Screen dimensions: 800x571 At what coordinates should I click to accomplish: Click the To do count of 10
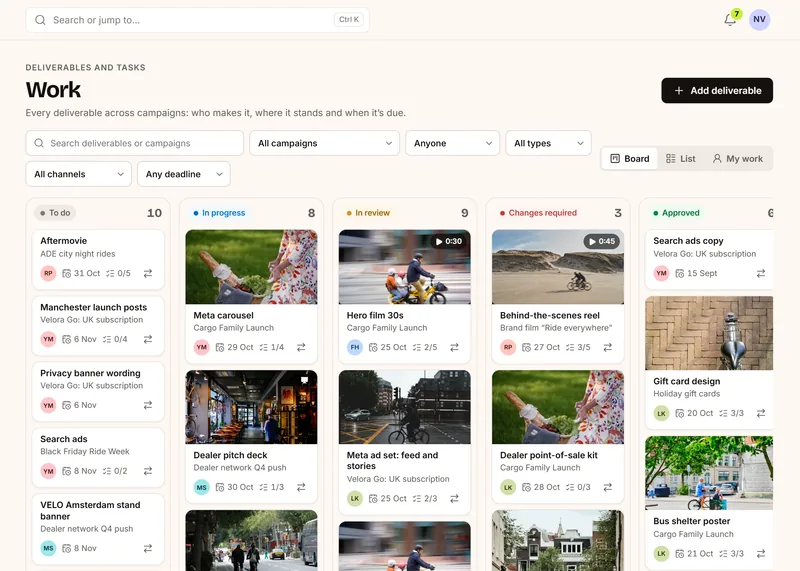click(155, 213)
